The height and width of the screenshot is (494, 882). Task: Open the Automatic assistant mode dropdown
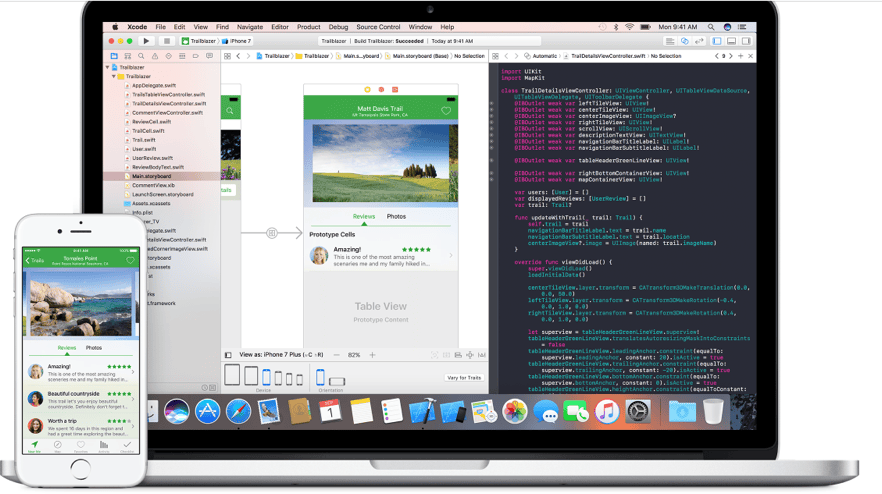(541, 56)
